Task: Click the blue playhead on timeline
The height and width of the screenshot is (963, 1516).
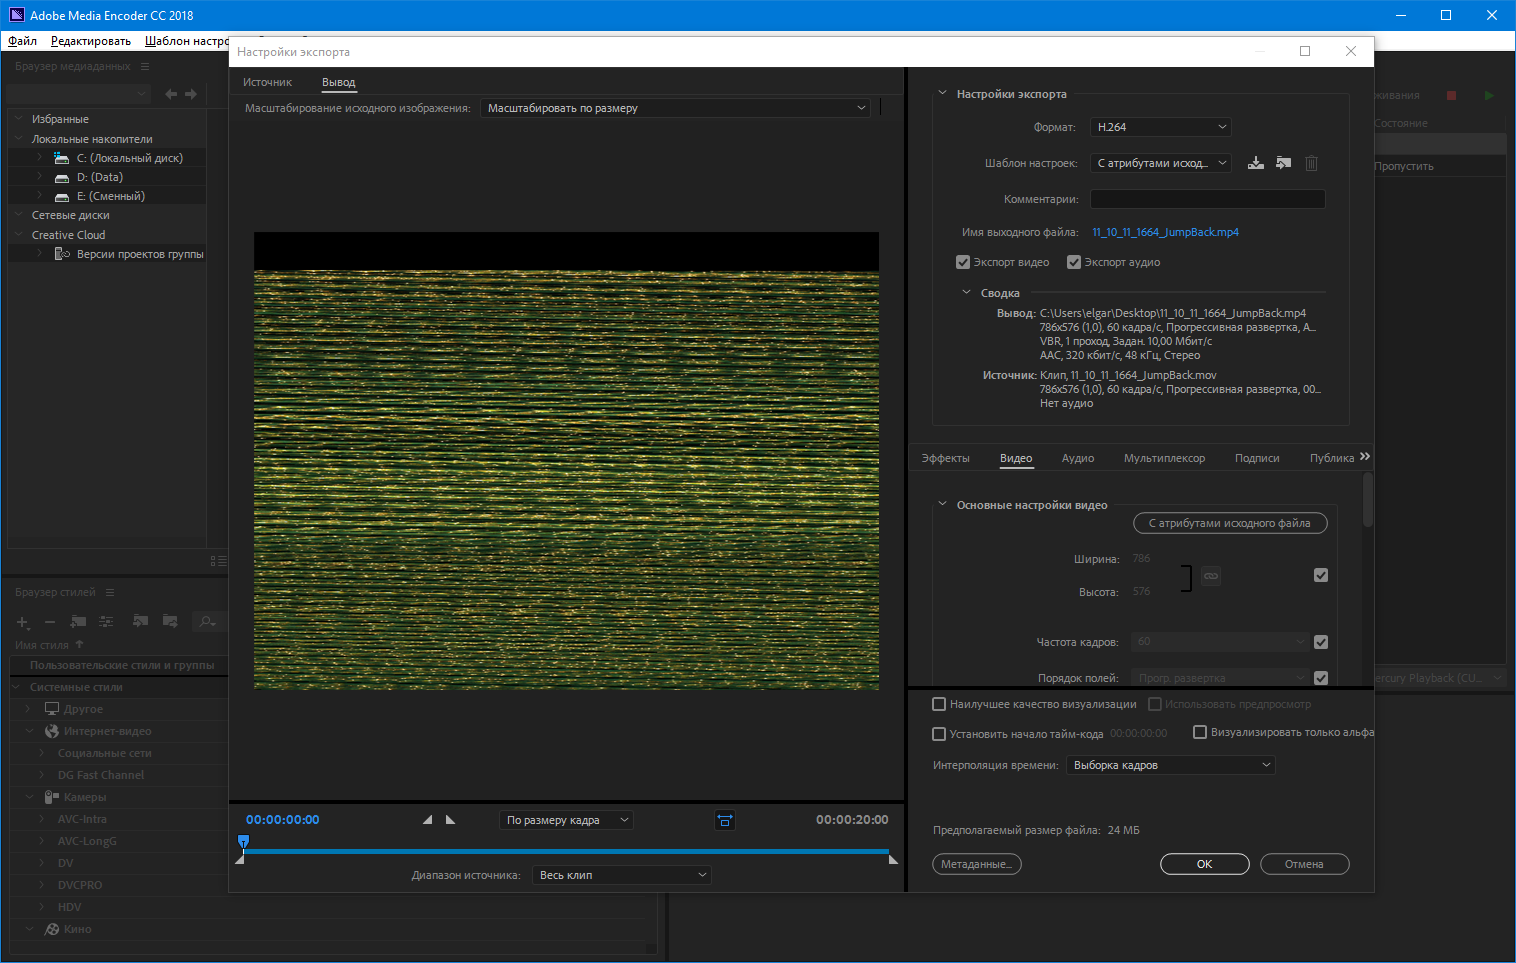Action: pos(243,842)
